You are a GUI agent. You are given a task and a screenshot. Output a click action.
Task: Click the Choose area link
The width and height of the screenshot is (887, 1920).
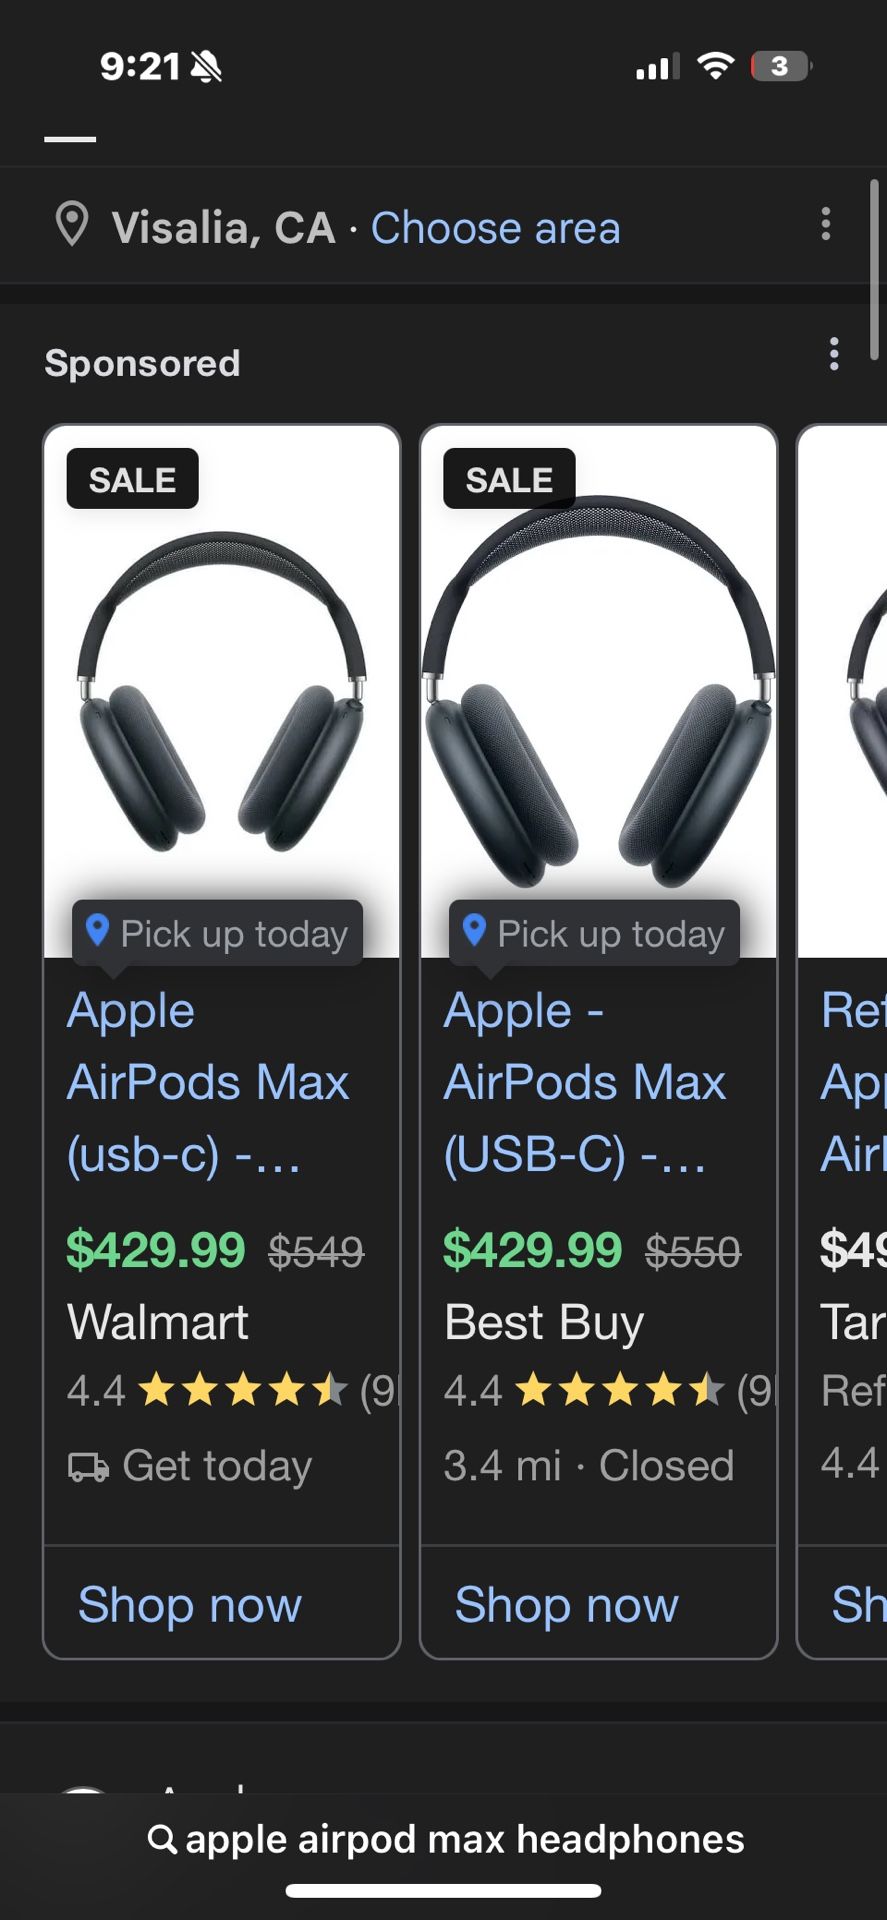coord(495,228)
